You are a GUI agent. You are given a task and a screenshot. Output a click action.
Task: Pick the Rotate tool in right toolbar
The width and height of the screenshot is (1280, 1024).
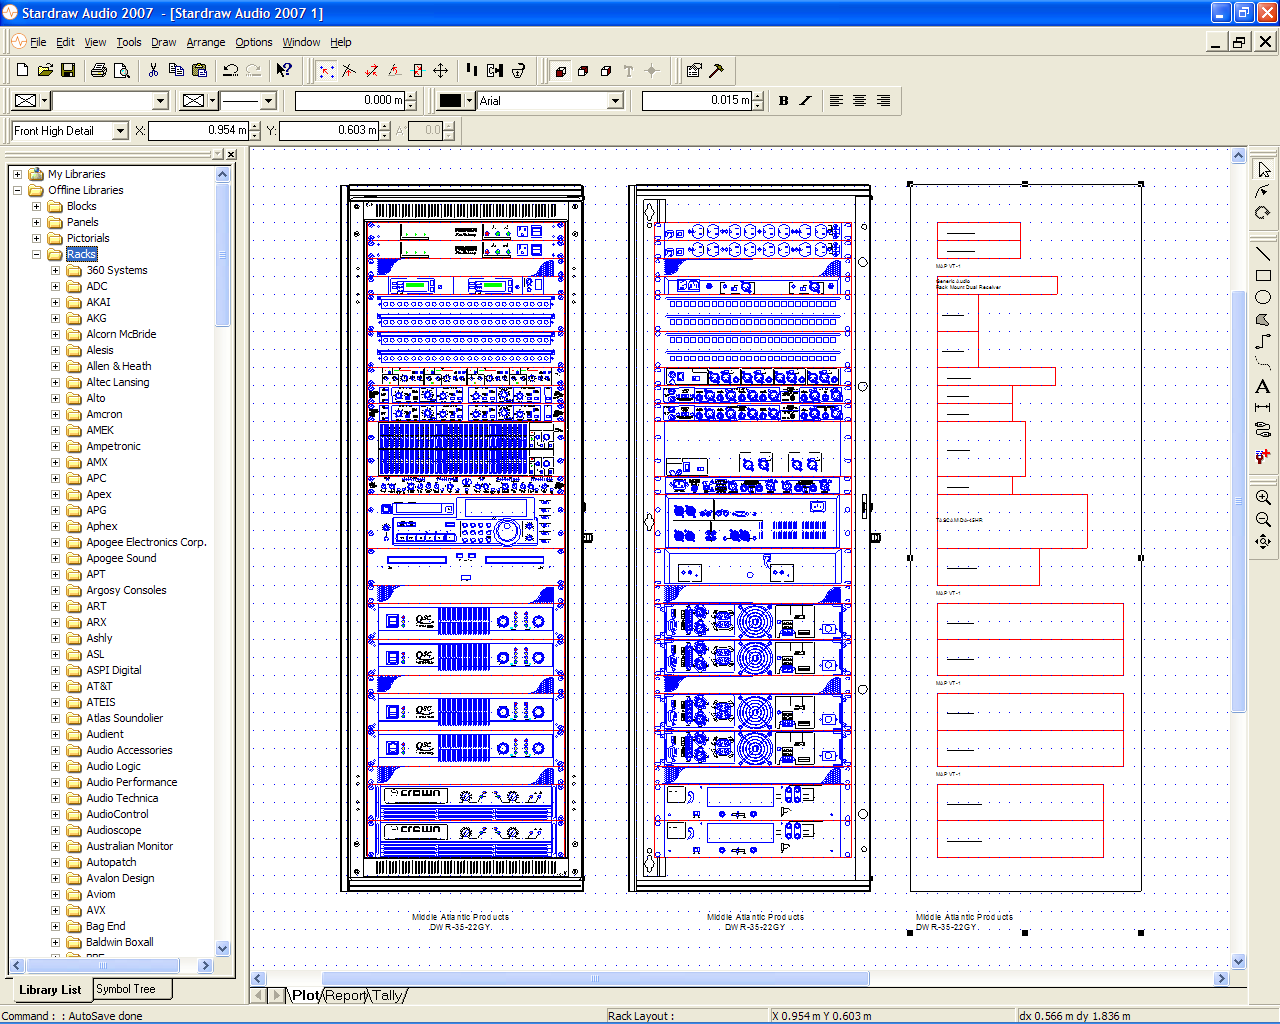click(x=1263, y=212)
